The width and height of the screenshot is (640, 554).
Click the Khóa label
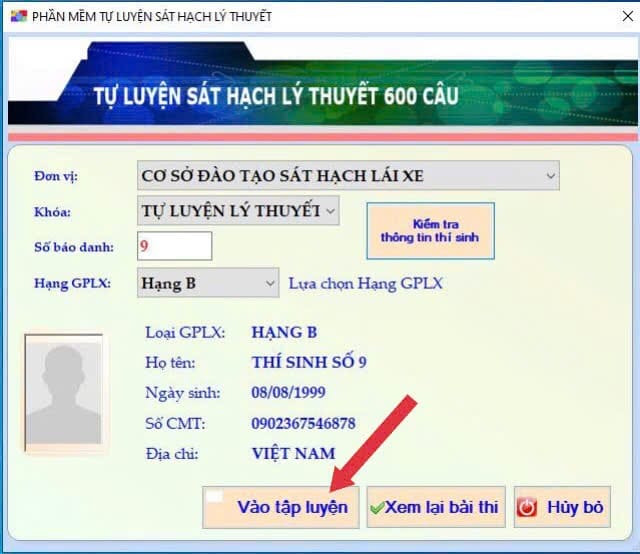pyautogui.click(x=52, y=212)
